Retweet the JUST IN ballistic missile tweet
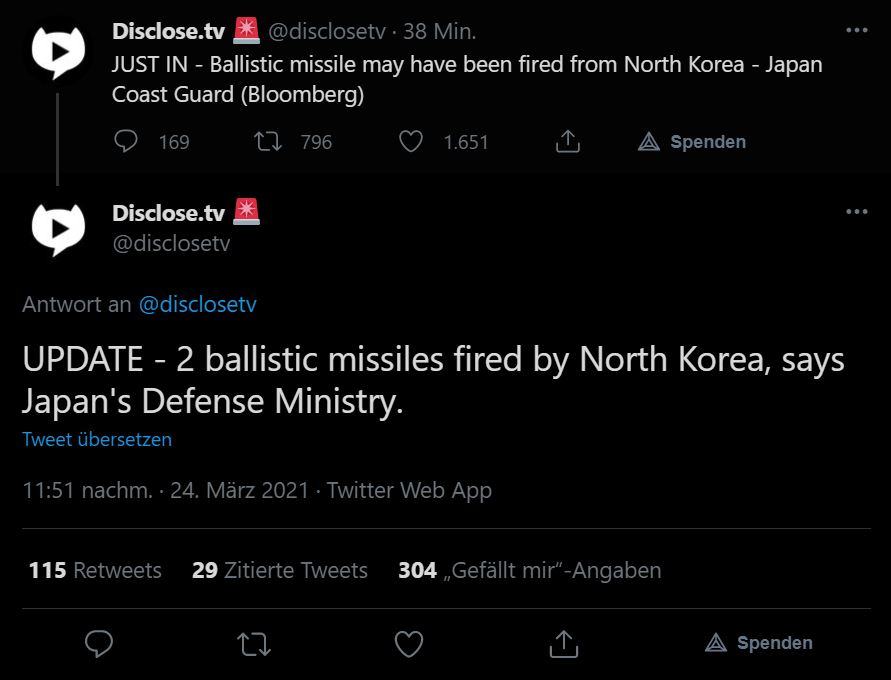This screenshot has width=891, height=680. (x=268, y=142)
